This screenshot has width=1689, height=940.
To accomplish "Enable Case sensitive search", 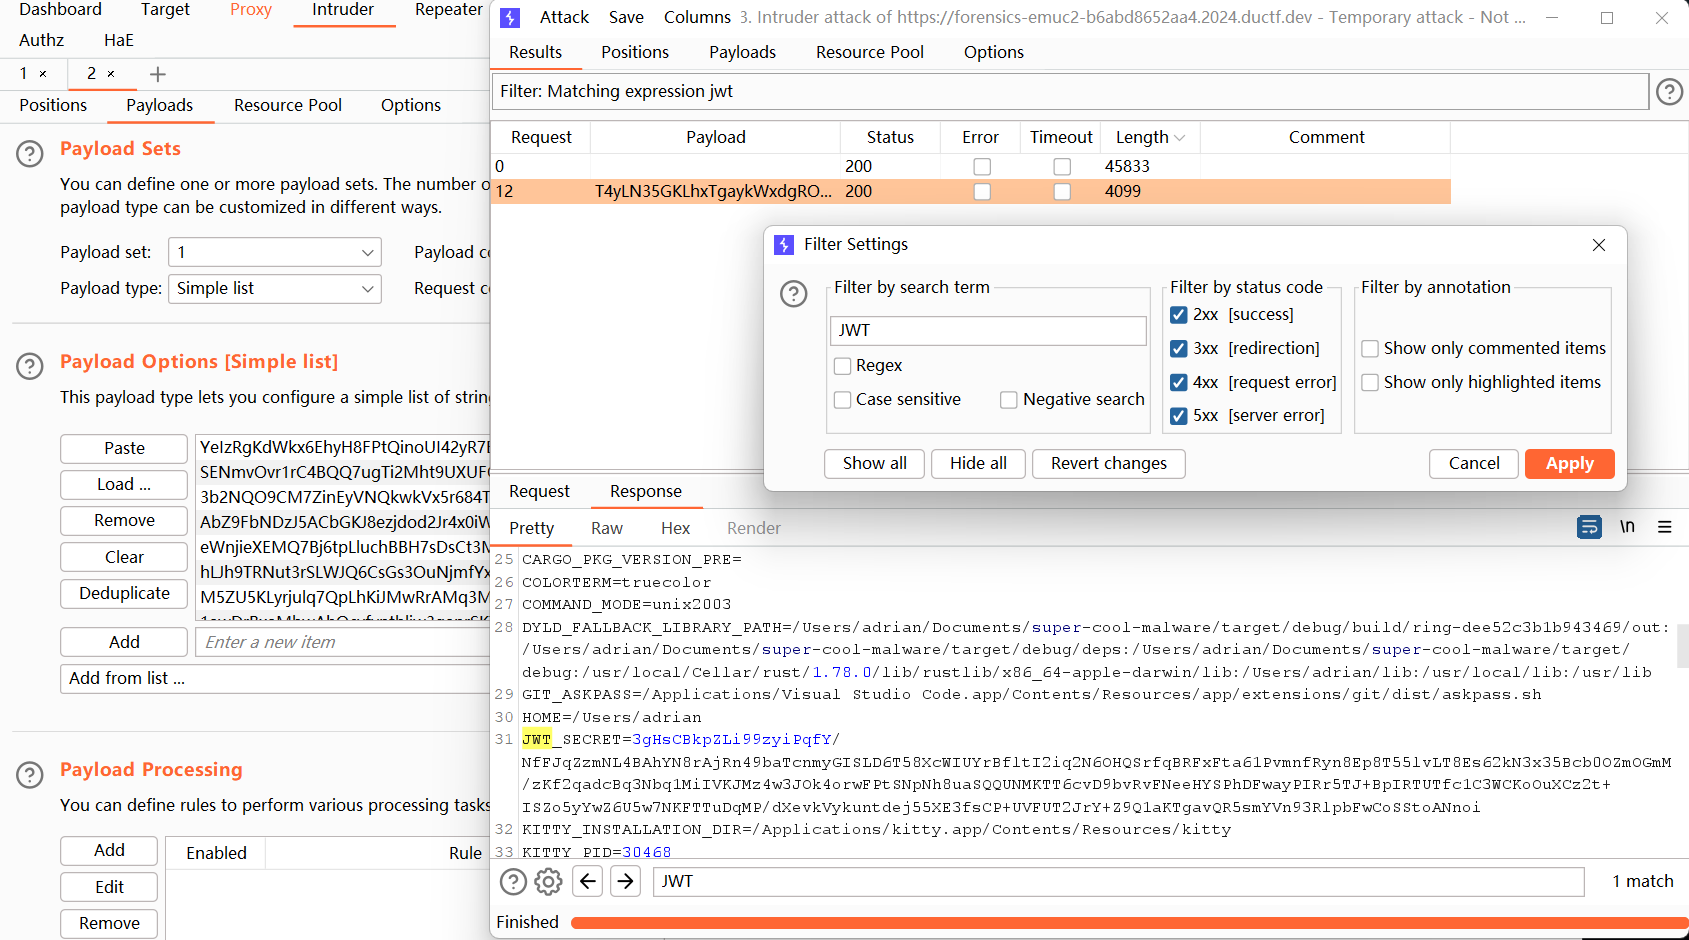I will (843, 400).
